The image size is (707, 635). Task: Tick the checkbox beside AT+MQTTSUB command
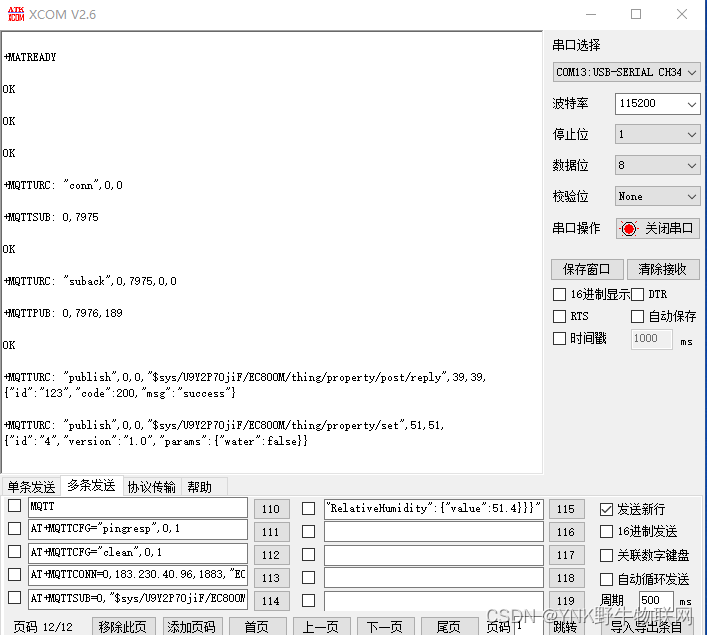14,597
